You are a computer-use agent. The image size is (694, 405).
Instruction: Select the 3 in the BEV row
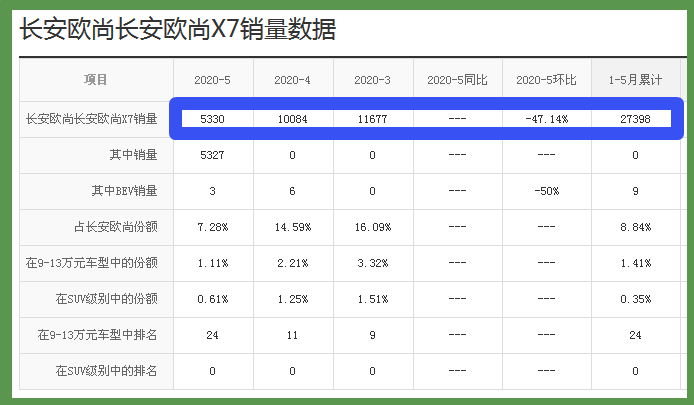(212, 191)
